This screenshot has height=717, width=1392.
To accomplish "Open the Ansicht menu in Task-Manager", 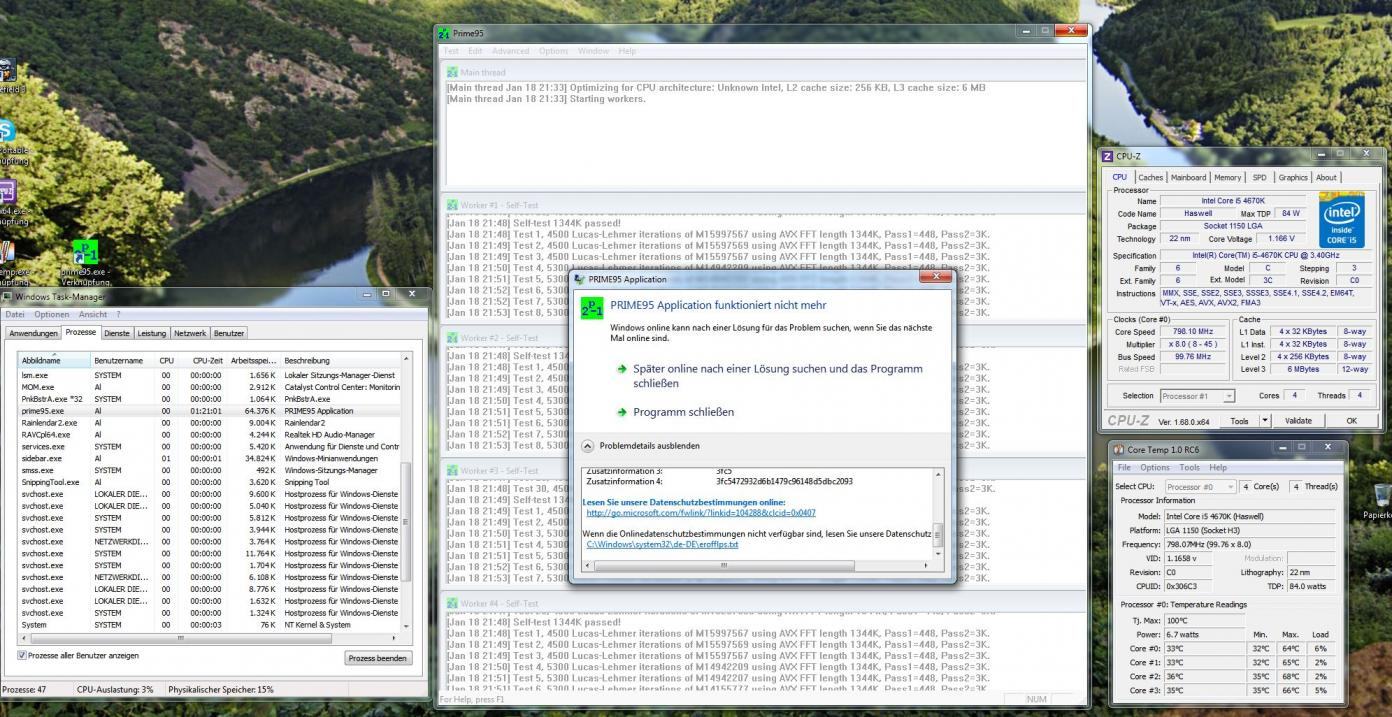I will click(93, 315).
